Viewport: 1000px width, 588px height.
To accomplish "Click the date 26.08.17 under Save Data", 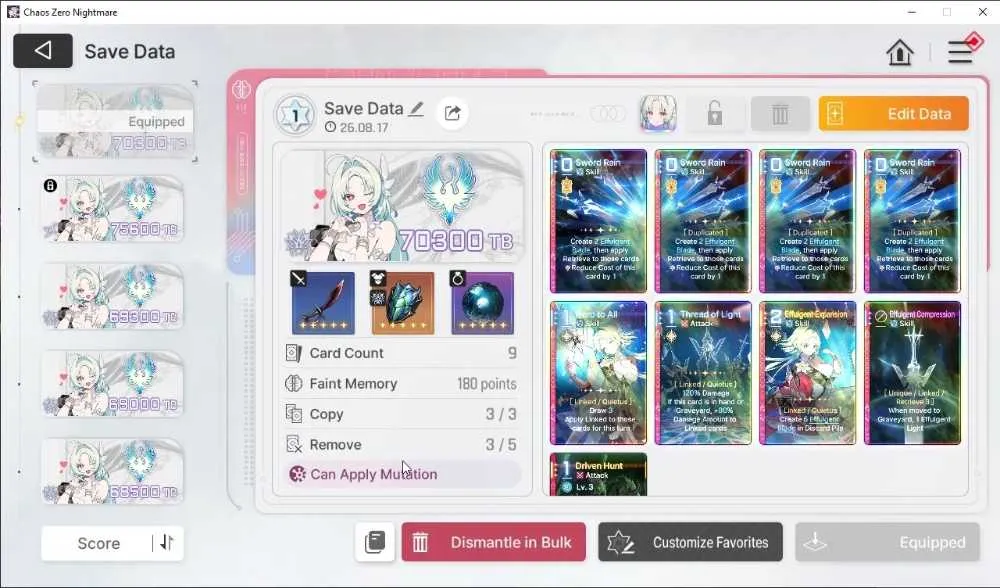I will click(x=364, y=128).
